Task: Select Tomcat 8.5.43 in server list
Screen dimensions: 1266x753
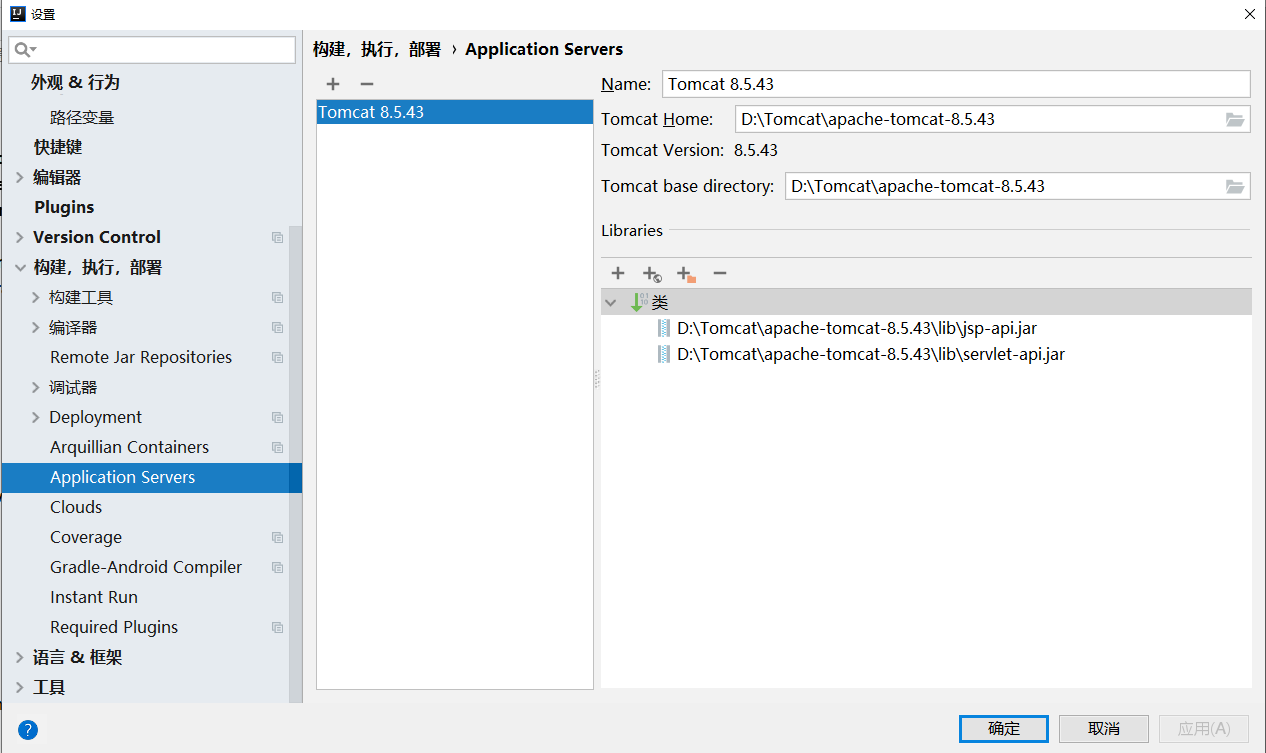Action: [455, 112]
